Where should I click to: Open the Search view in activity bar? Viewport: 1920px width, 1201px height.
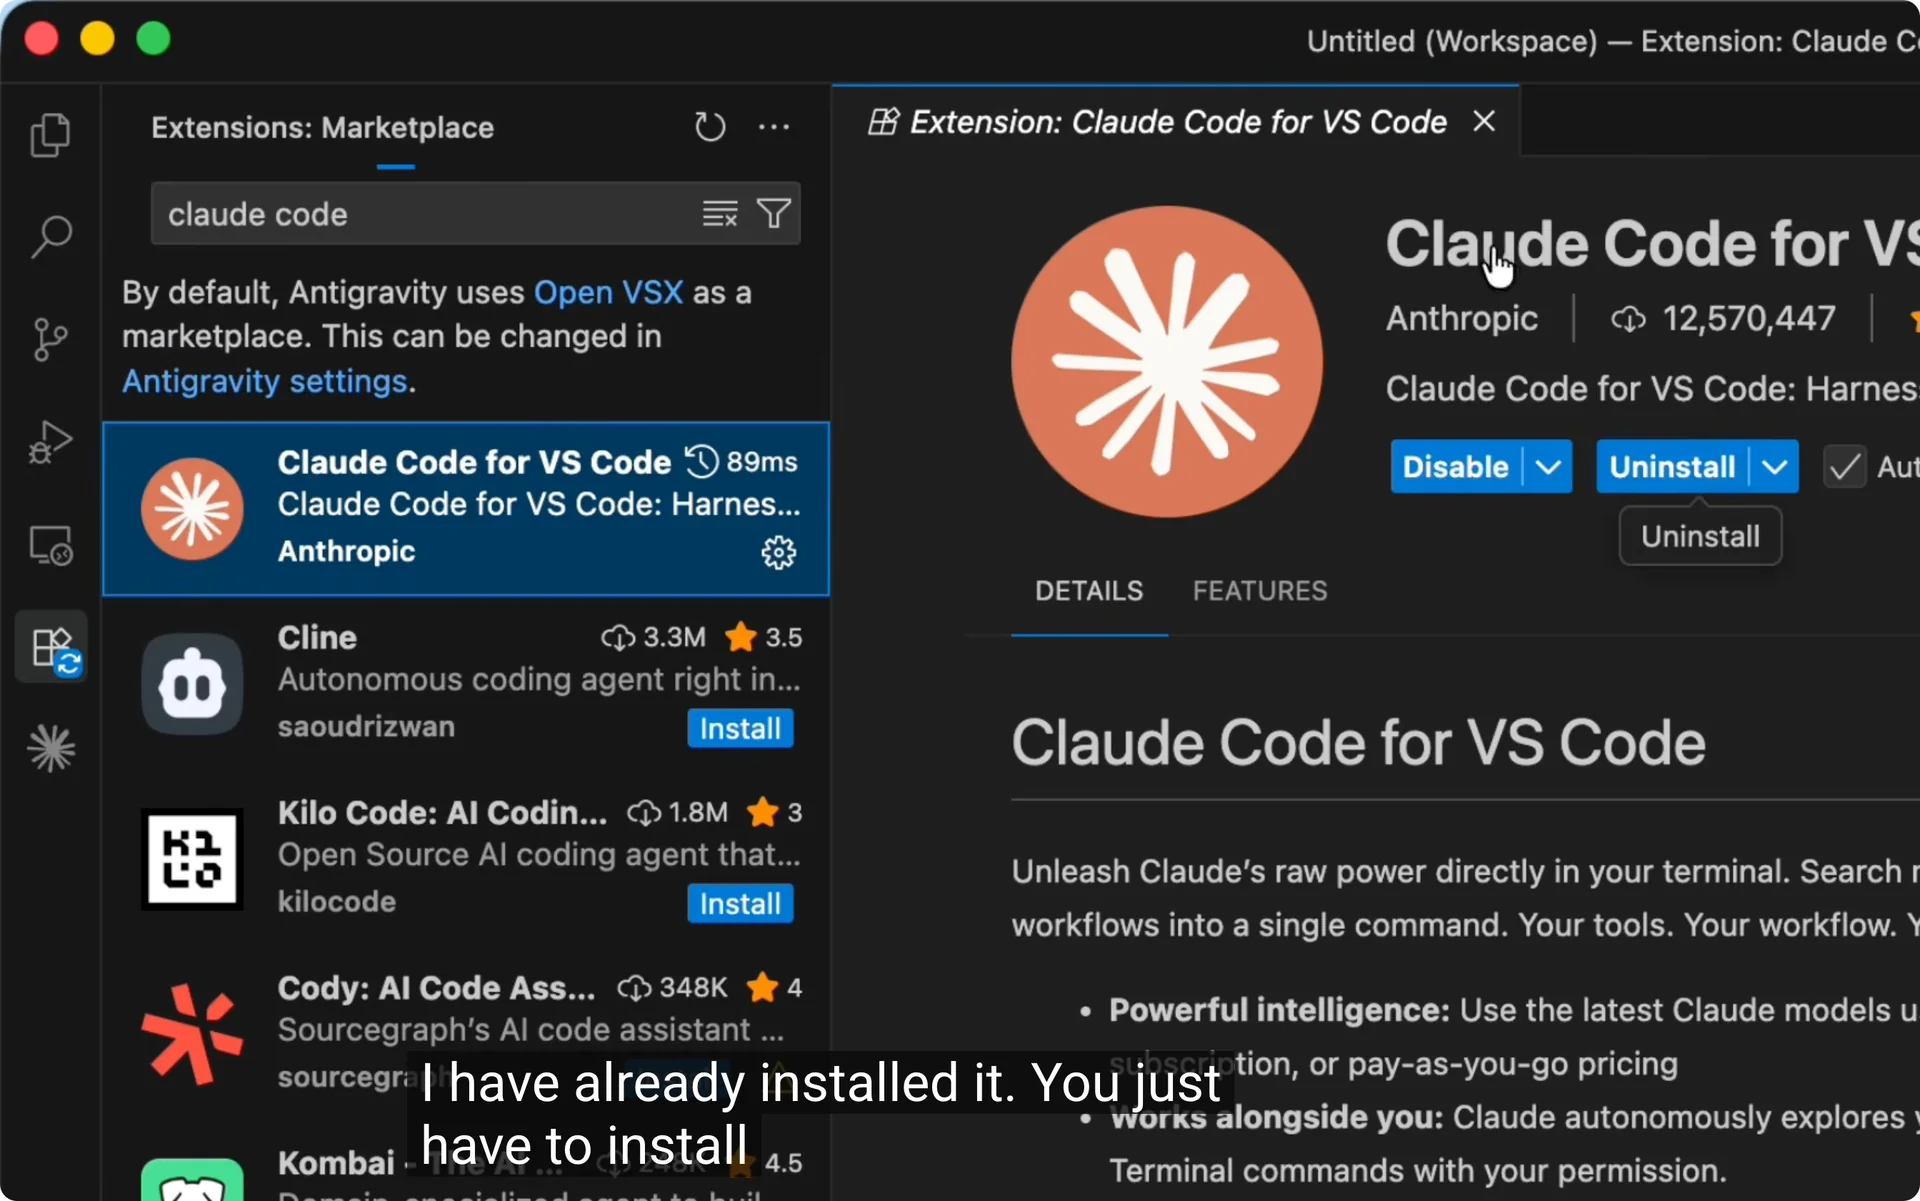(51, 238)
